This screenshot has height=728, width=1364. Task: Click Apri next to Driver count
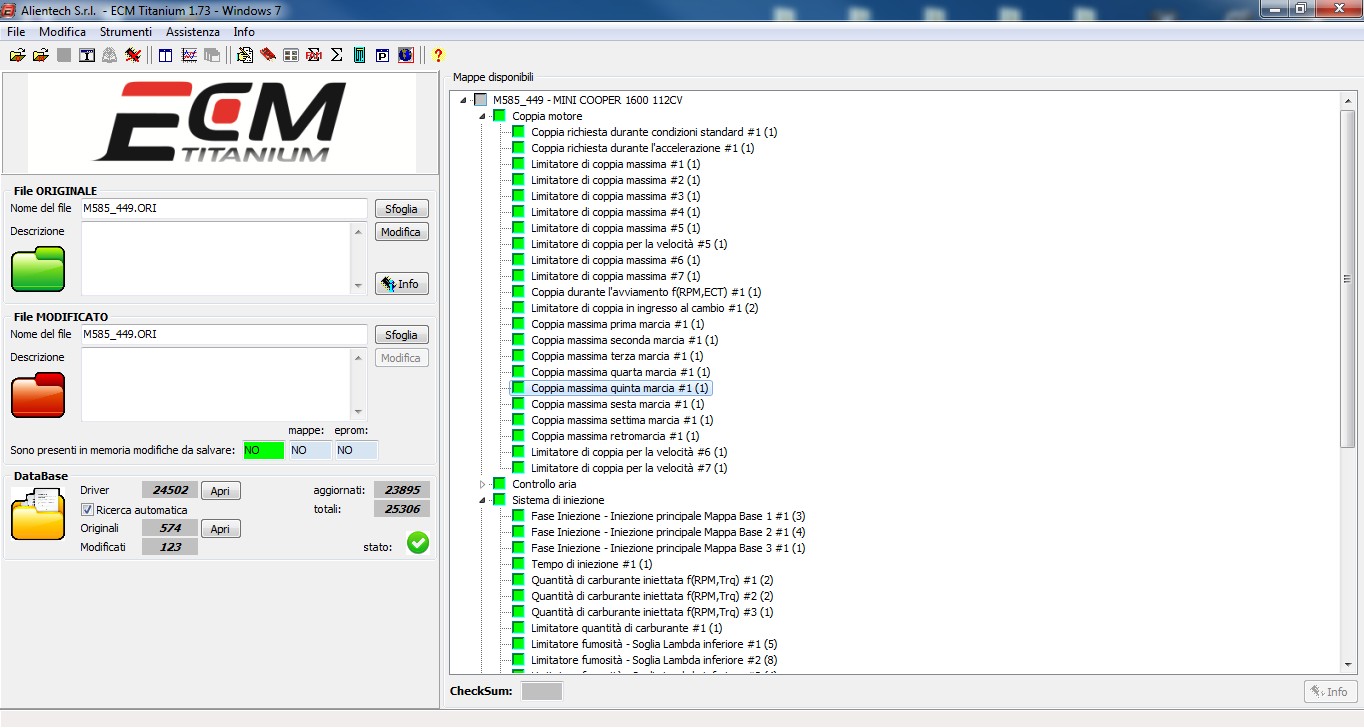(x=220, y=491)
